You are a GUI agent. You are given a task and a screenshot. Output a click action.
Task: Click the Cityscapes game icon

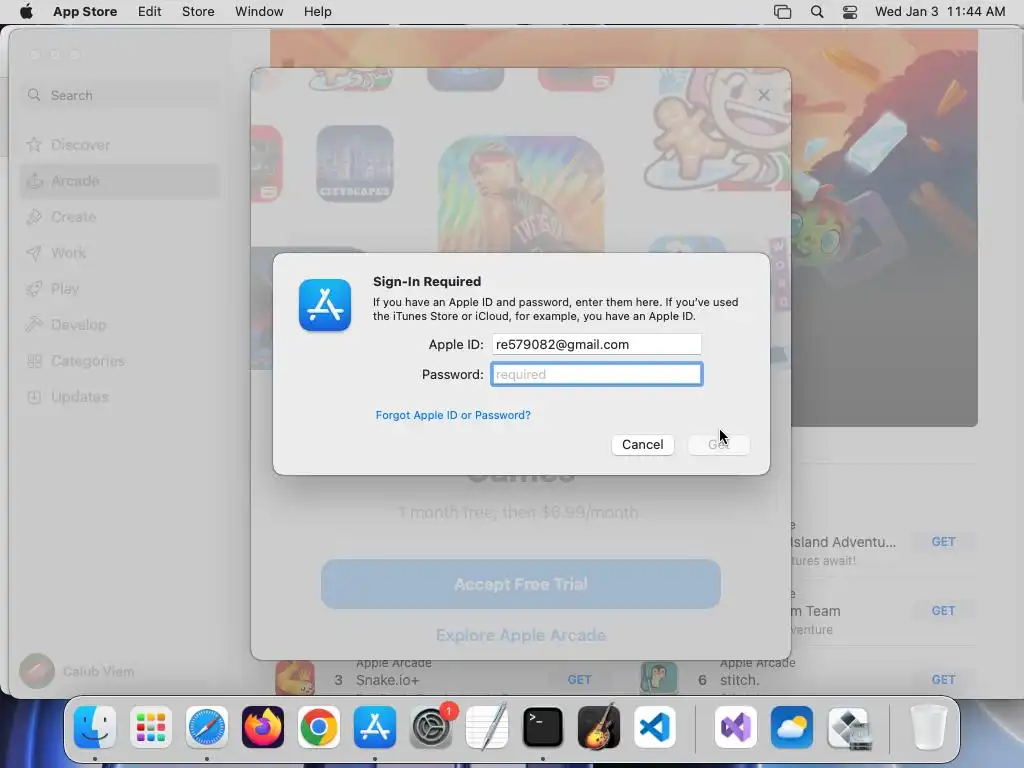355,163
